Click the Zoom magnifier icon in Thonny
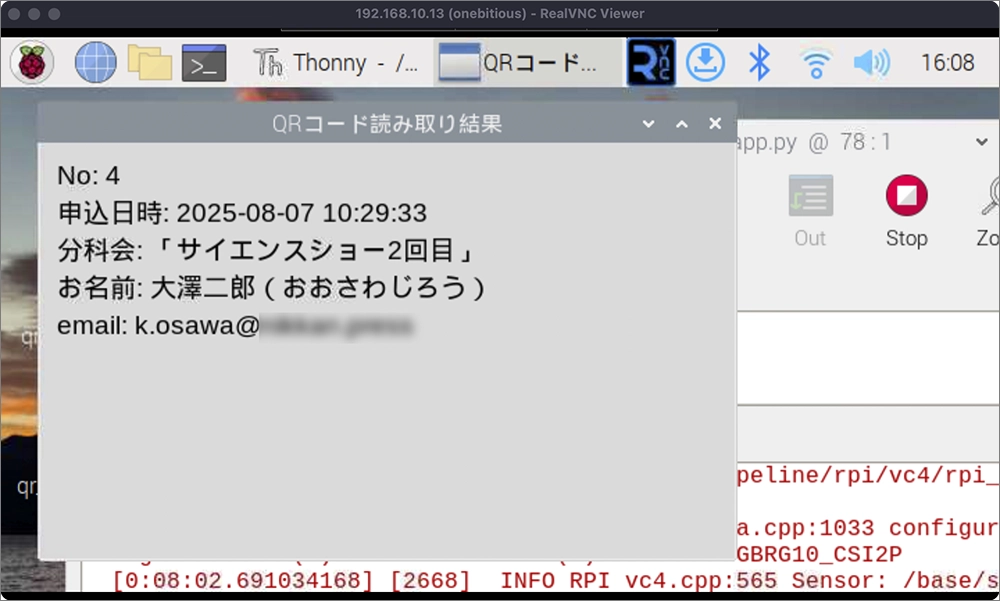This screenshot has width=1000, height=601. [x=990, y=208]
